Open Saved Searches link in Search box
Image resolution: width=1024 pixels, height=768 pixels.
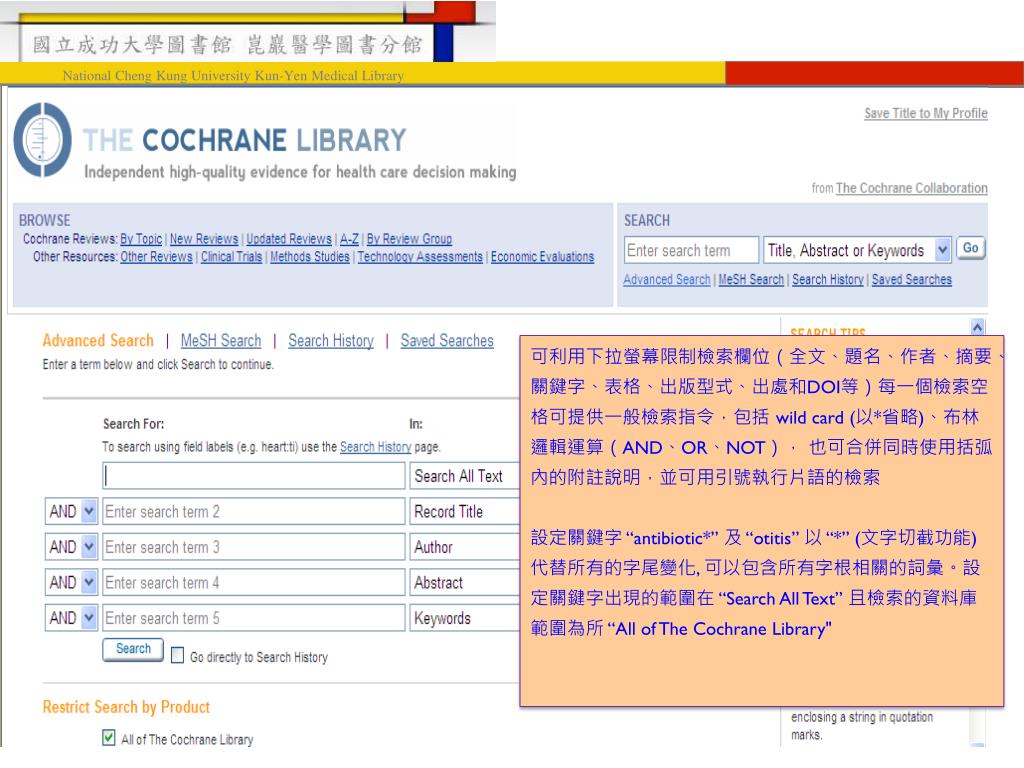[x=911, y=280]
